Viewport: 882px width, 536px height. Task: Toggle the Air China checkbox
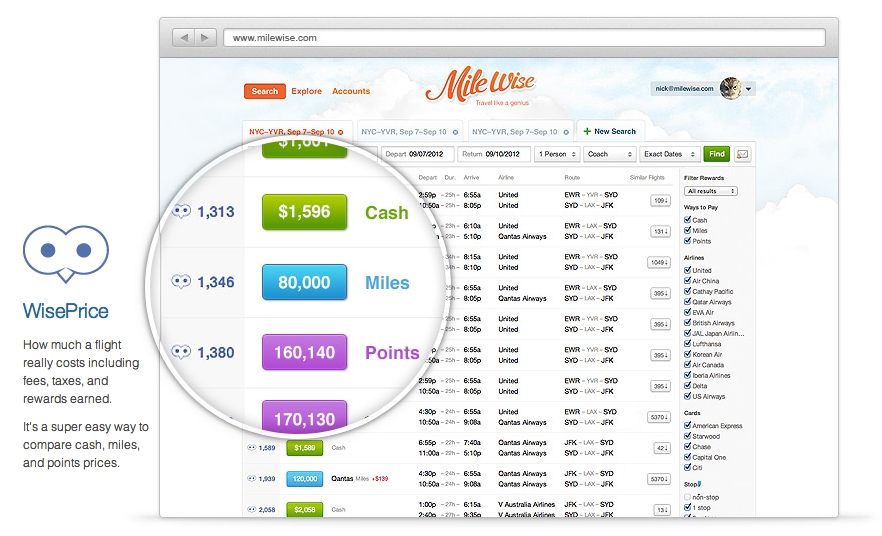point(687,281)
